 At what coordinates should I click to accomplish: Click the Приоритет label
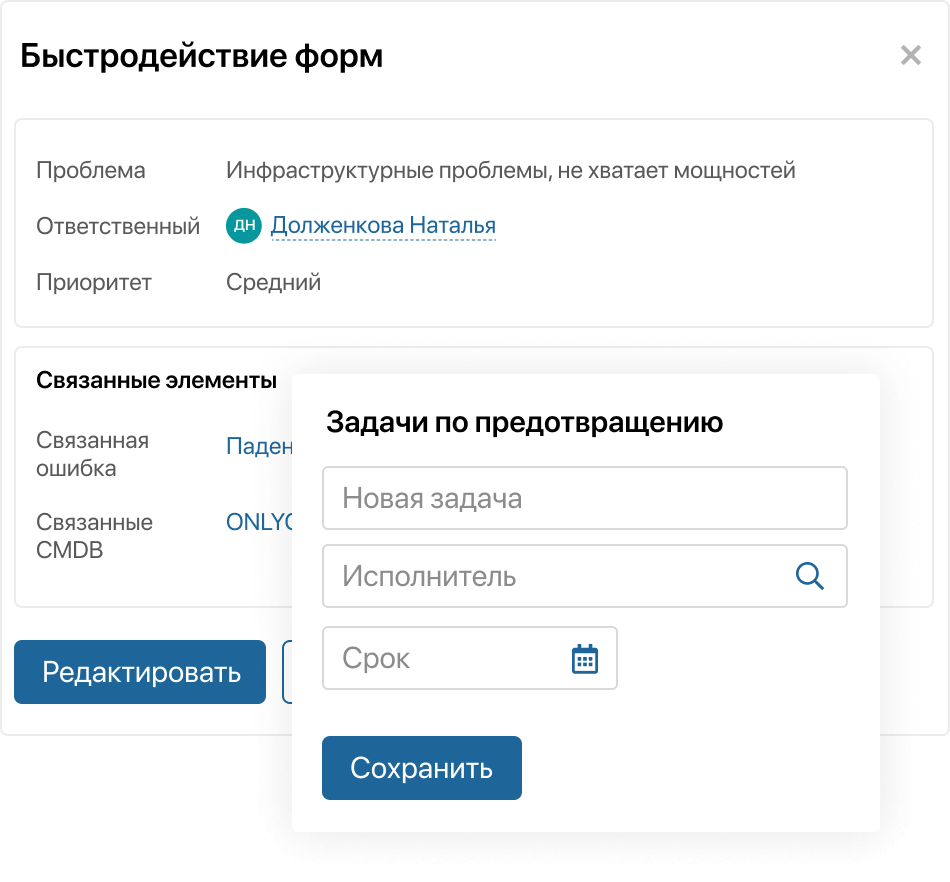94,282
